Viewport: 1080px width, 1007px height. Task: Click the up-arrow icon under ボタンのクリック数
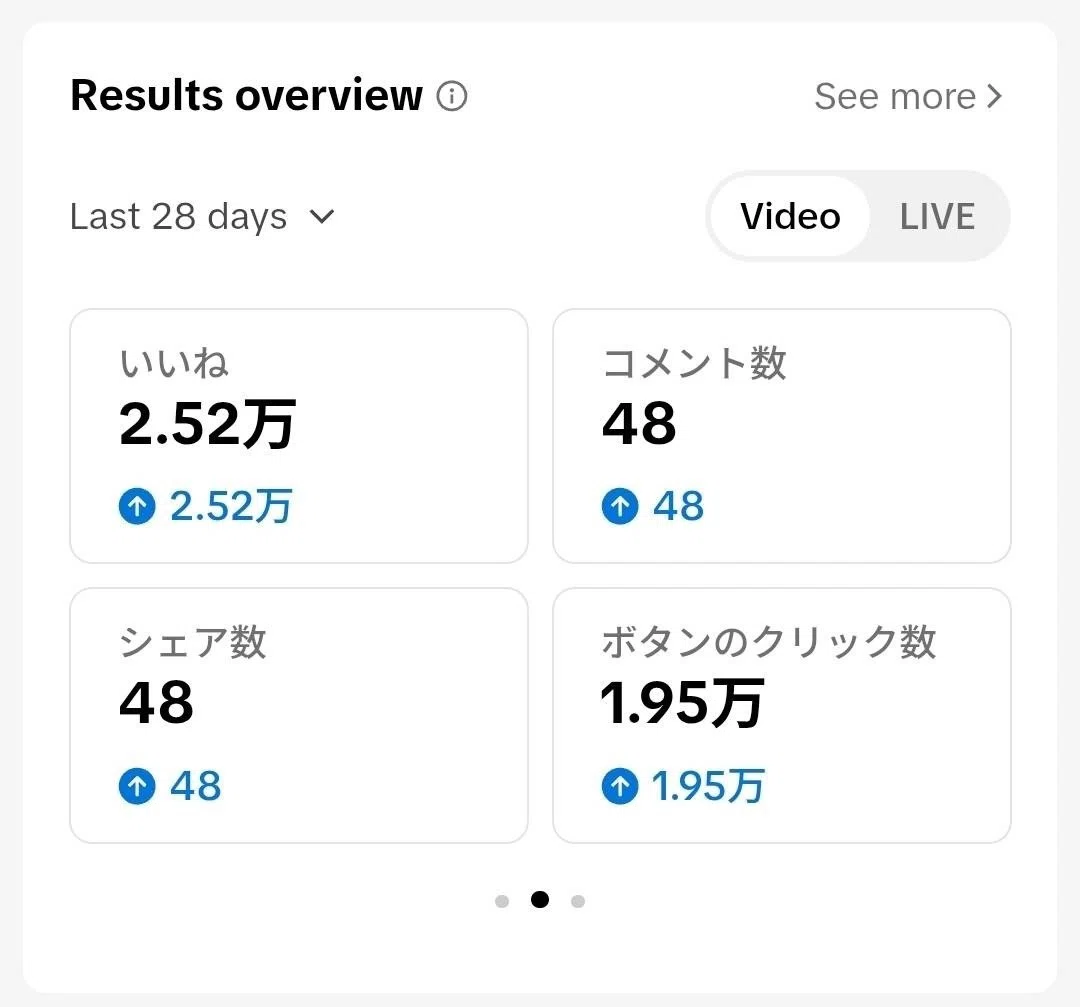620,786
